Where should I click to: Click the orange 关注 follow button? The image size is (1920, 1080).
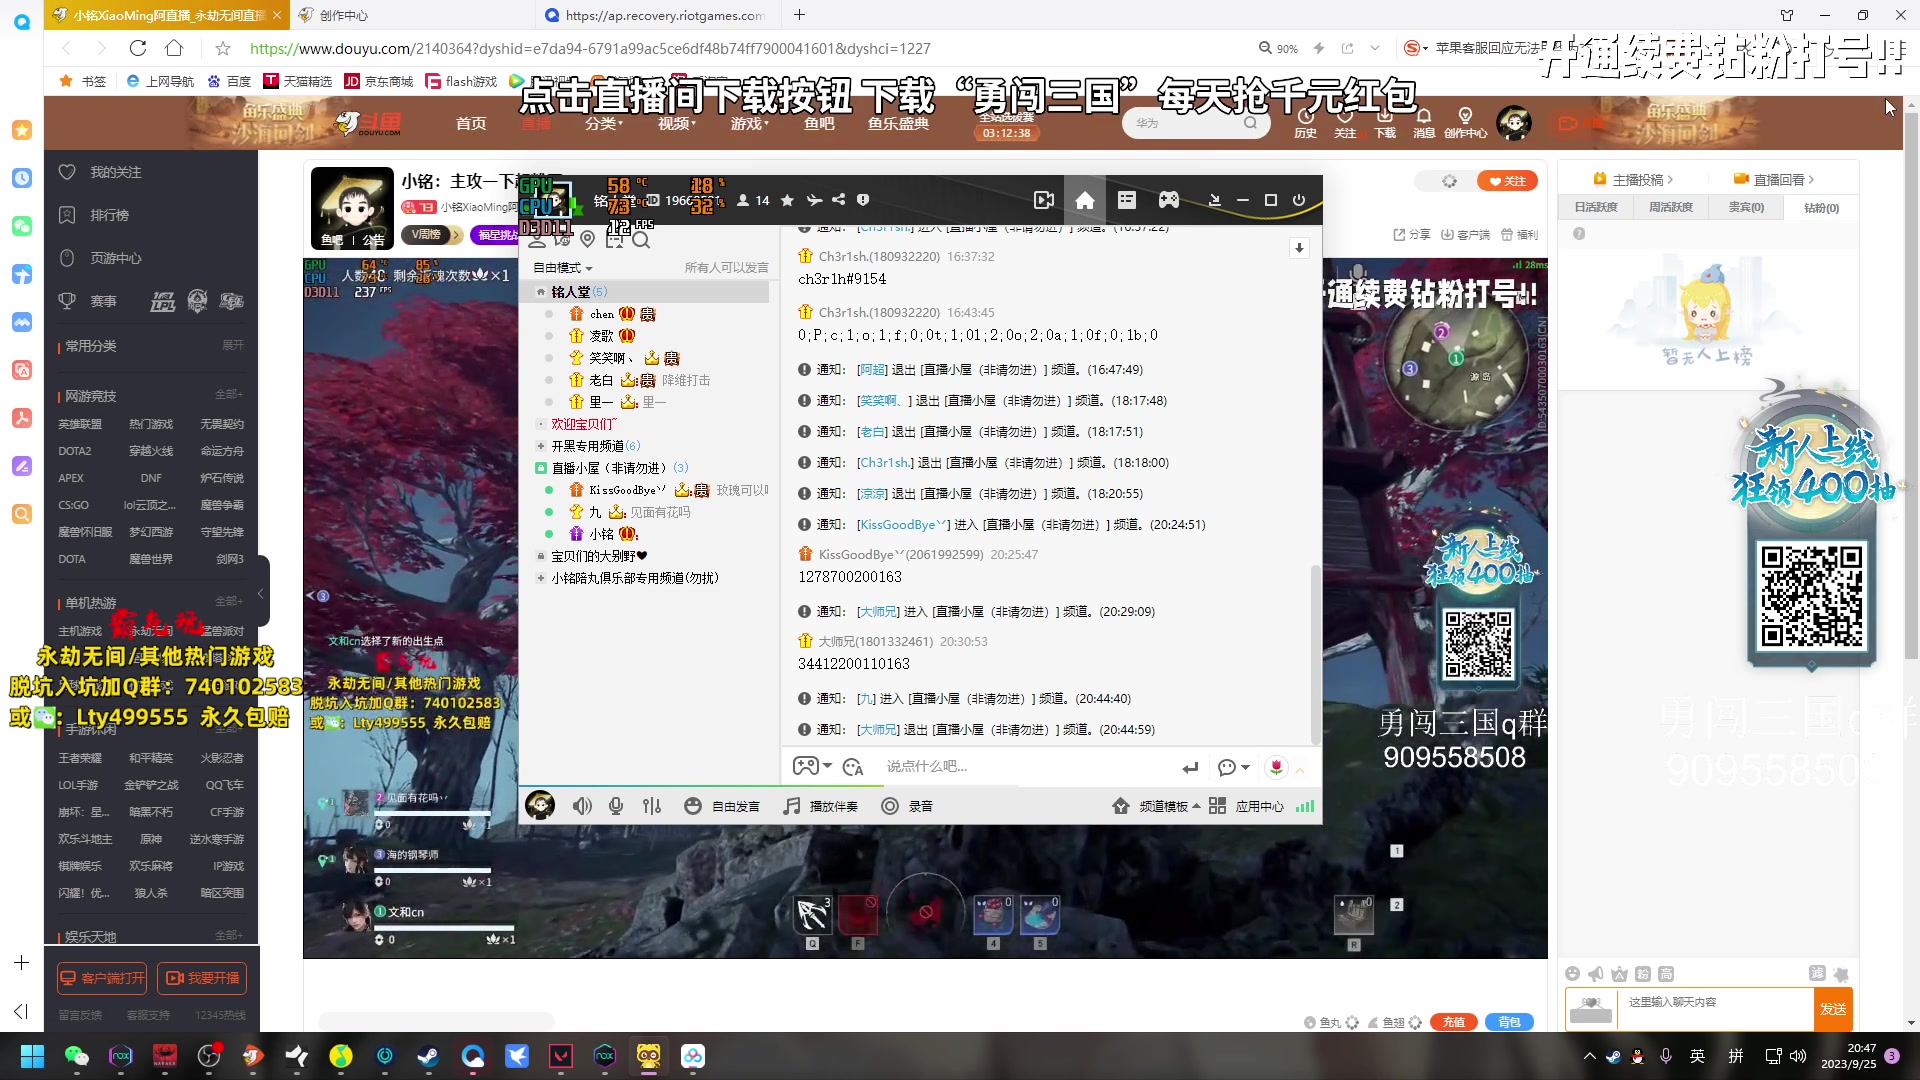click(x=1507, y=181)
